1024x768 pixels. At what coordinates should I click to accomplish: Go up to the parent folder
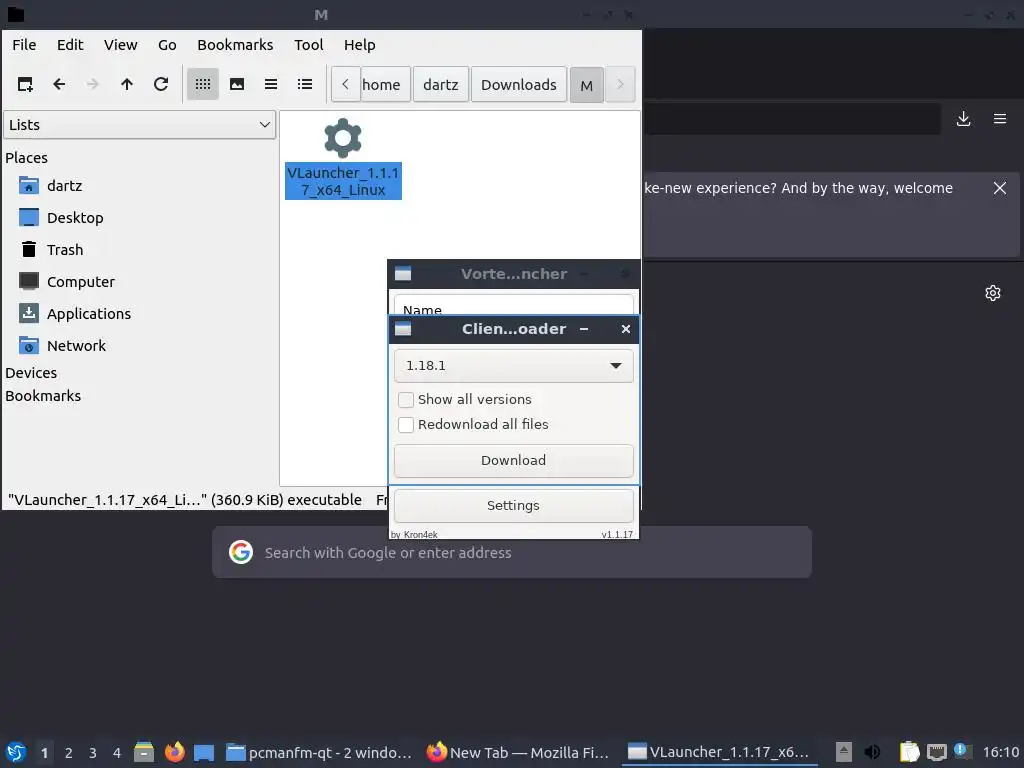point(127,84)
